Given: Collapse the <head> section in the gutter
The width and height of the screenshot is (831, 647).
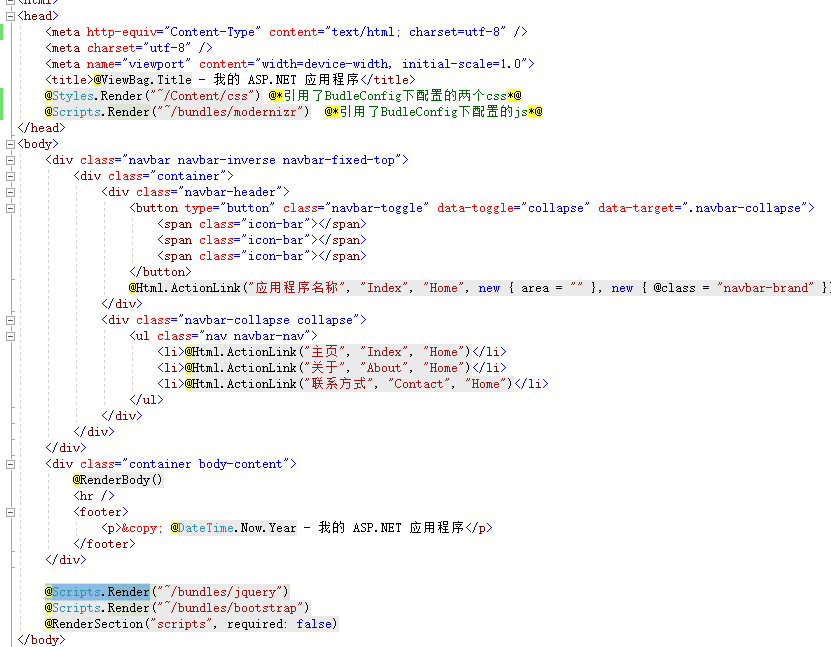Looking at the screenshot, I should [10, 16].
